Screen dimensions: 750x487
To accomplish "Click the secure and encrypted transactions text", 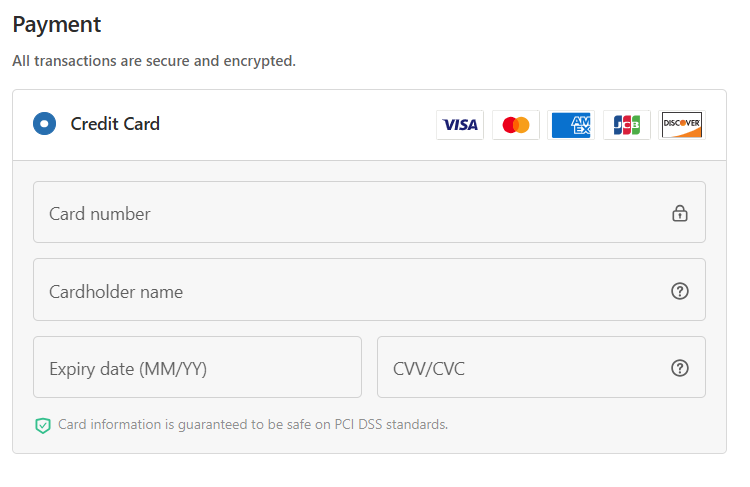I will [x=154, y=61].
